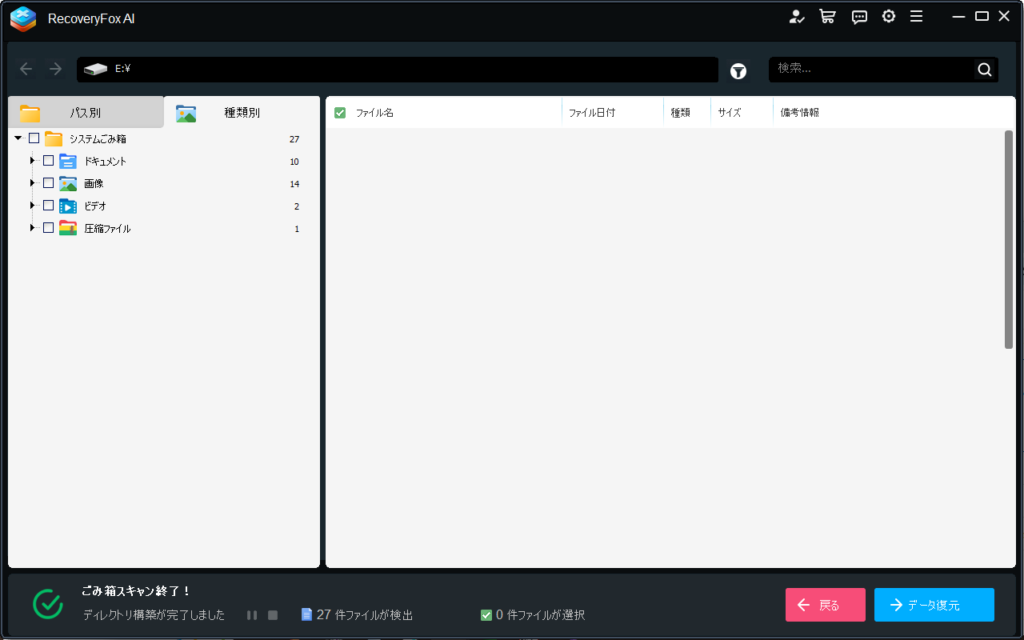
Task: Click the back navigation arrow
Action: click(26, 69)
